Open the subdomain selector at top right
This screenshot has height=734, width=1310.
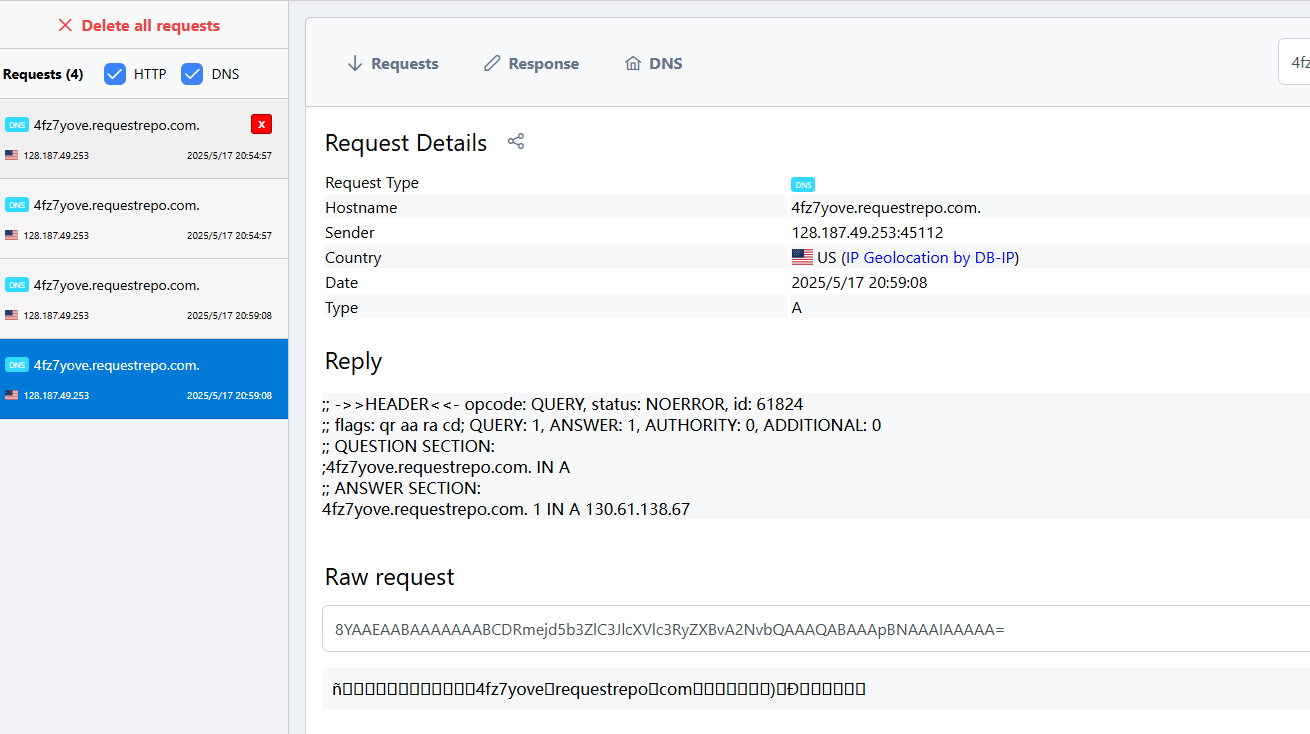pyautogui.click(x=1294, y=63)
